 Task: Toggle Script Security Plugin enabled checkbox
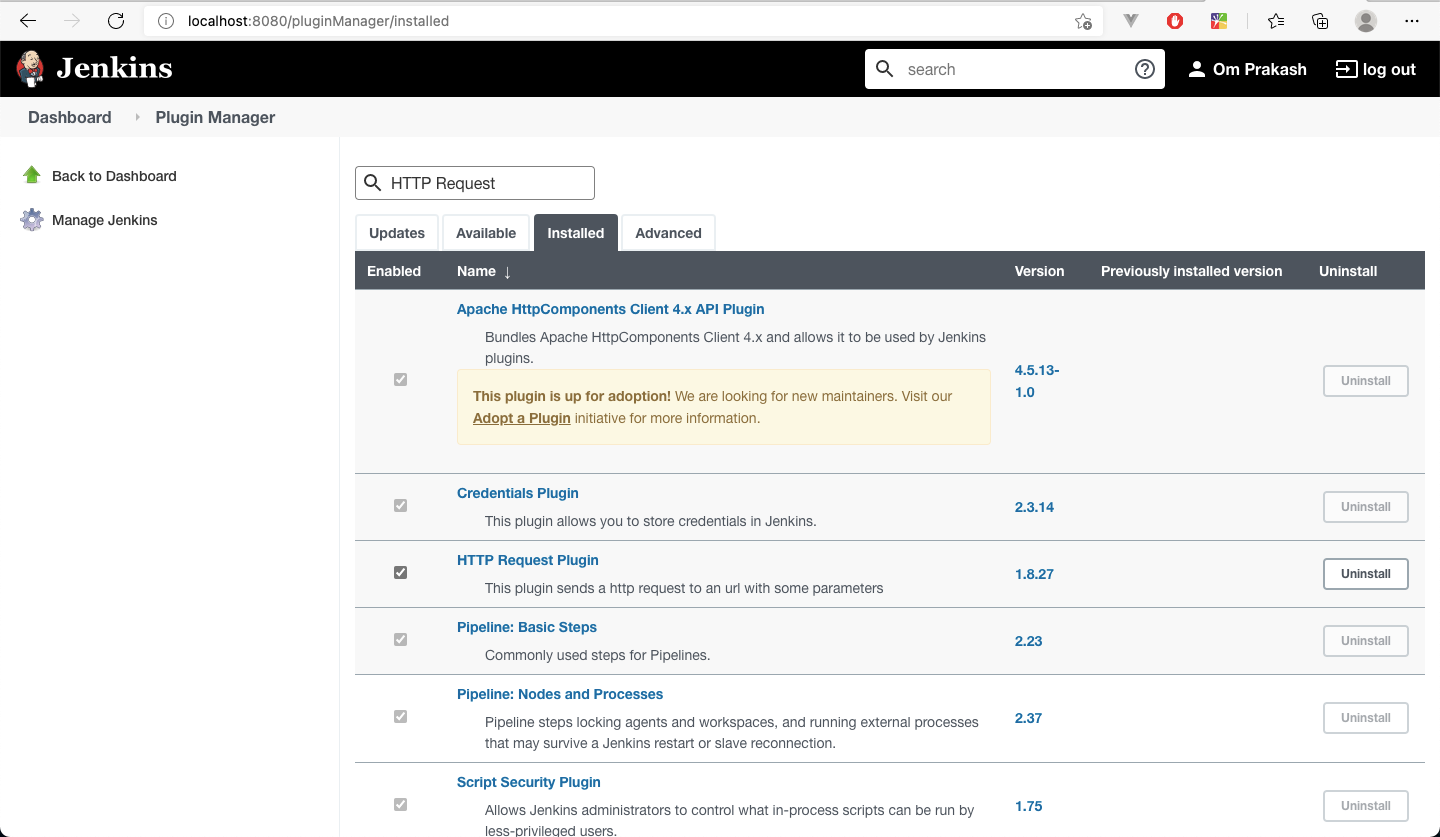pyautogui.click(x=400, y=805)
